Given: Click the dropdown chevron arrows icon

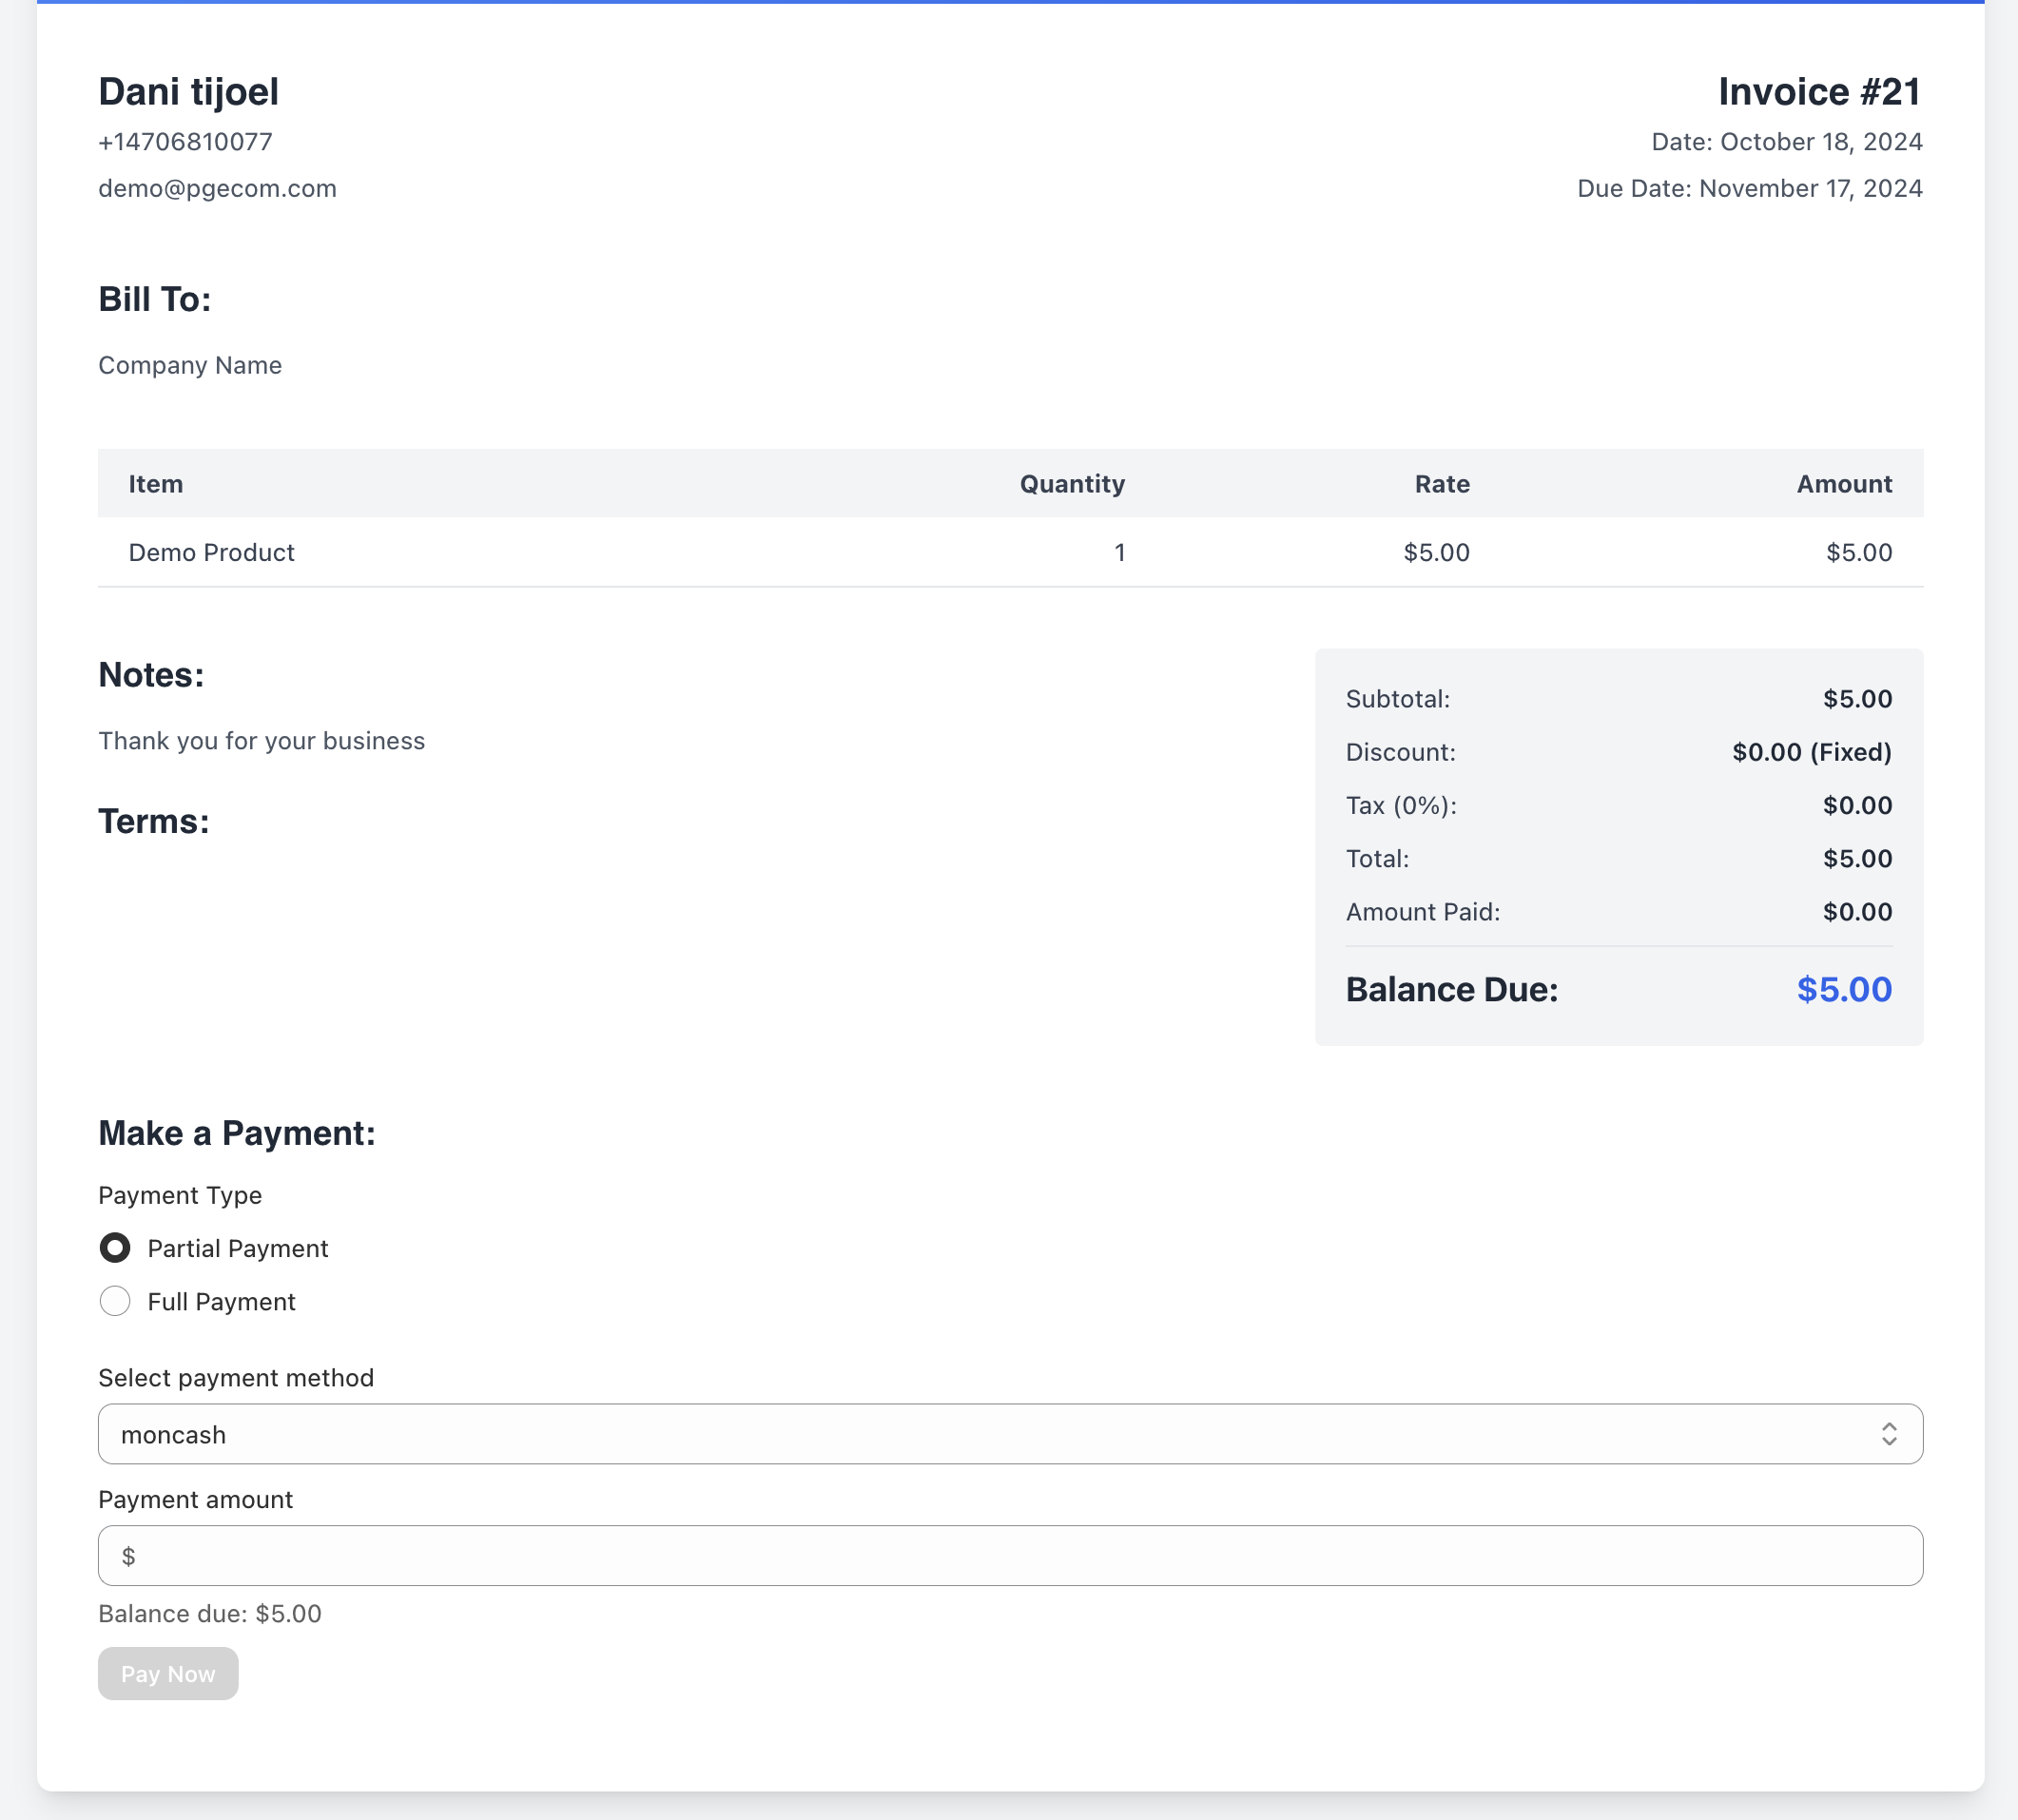Looking at the screenshot, I should [1888, 1434].
